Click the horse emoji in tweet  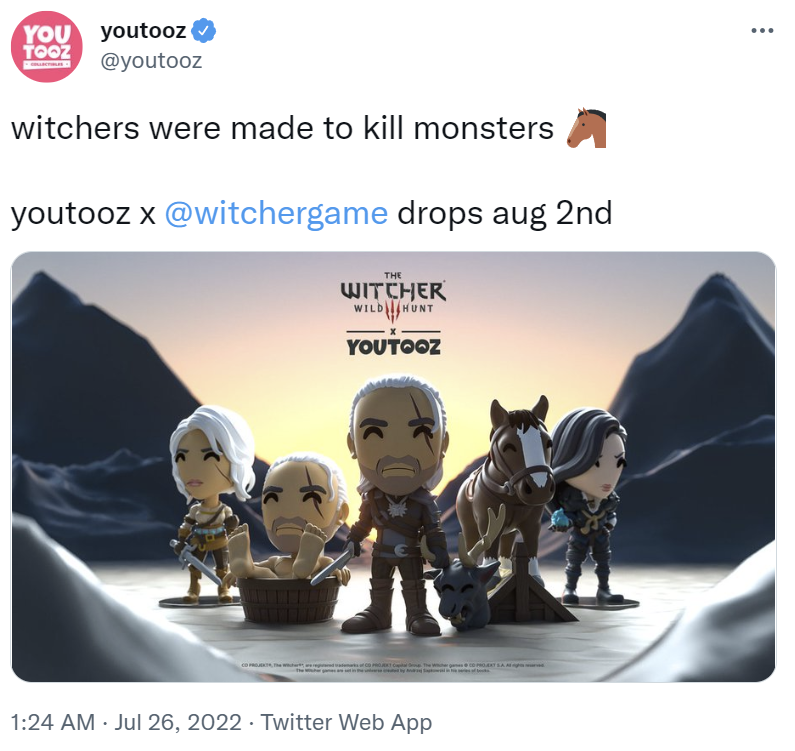pos(586,128)
